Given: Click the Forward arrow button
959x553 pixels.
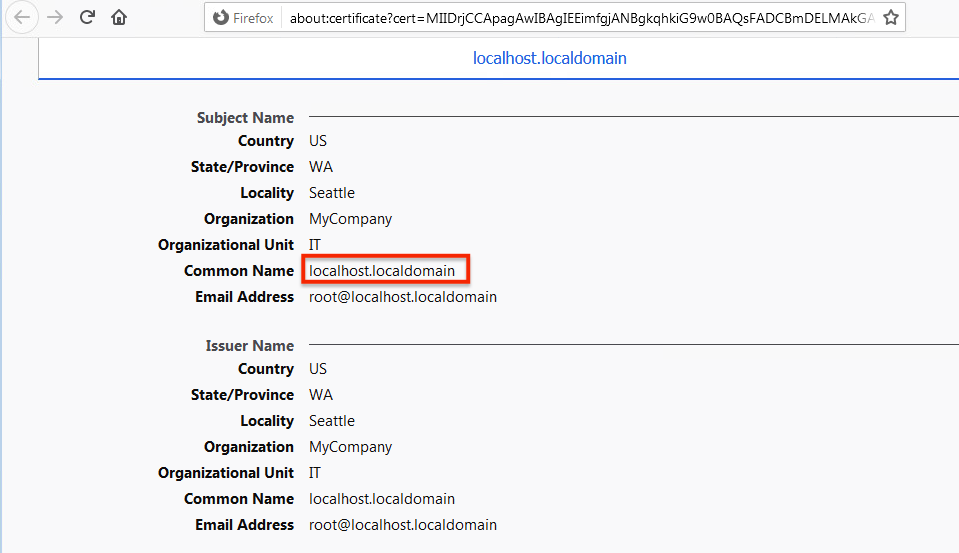Looking at the screenshot, I should click(x=55, y=17).
